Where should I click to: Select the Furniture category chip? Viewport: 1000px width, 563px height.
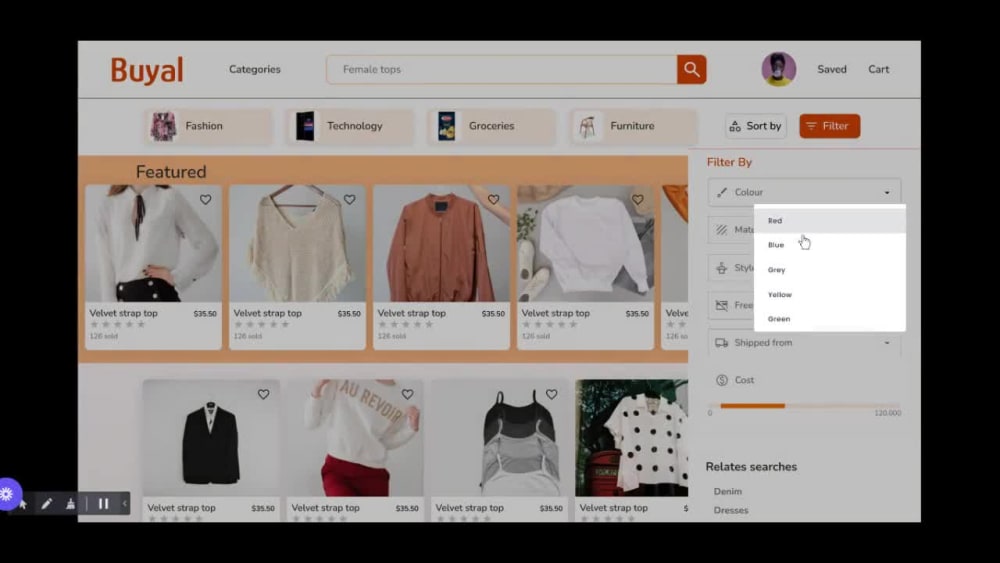click(633, 126)
